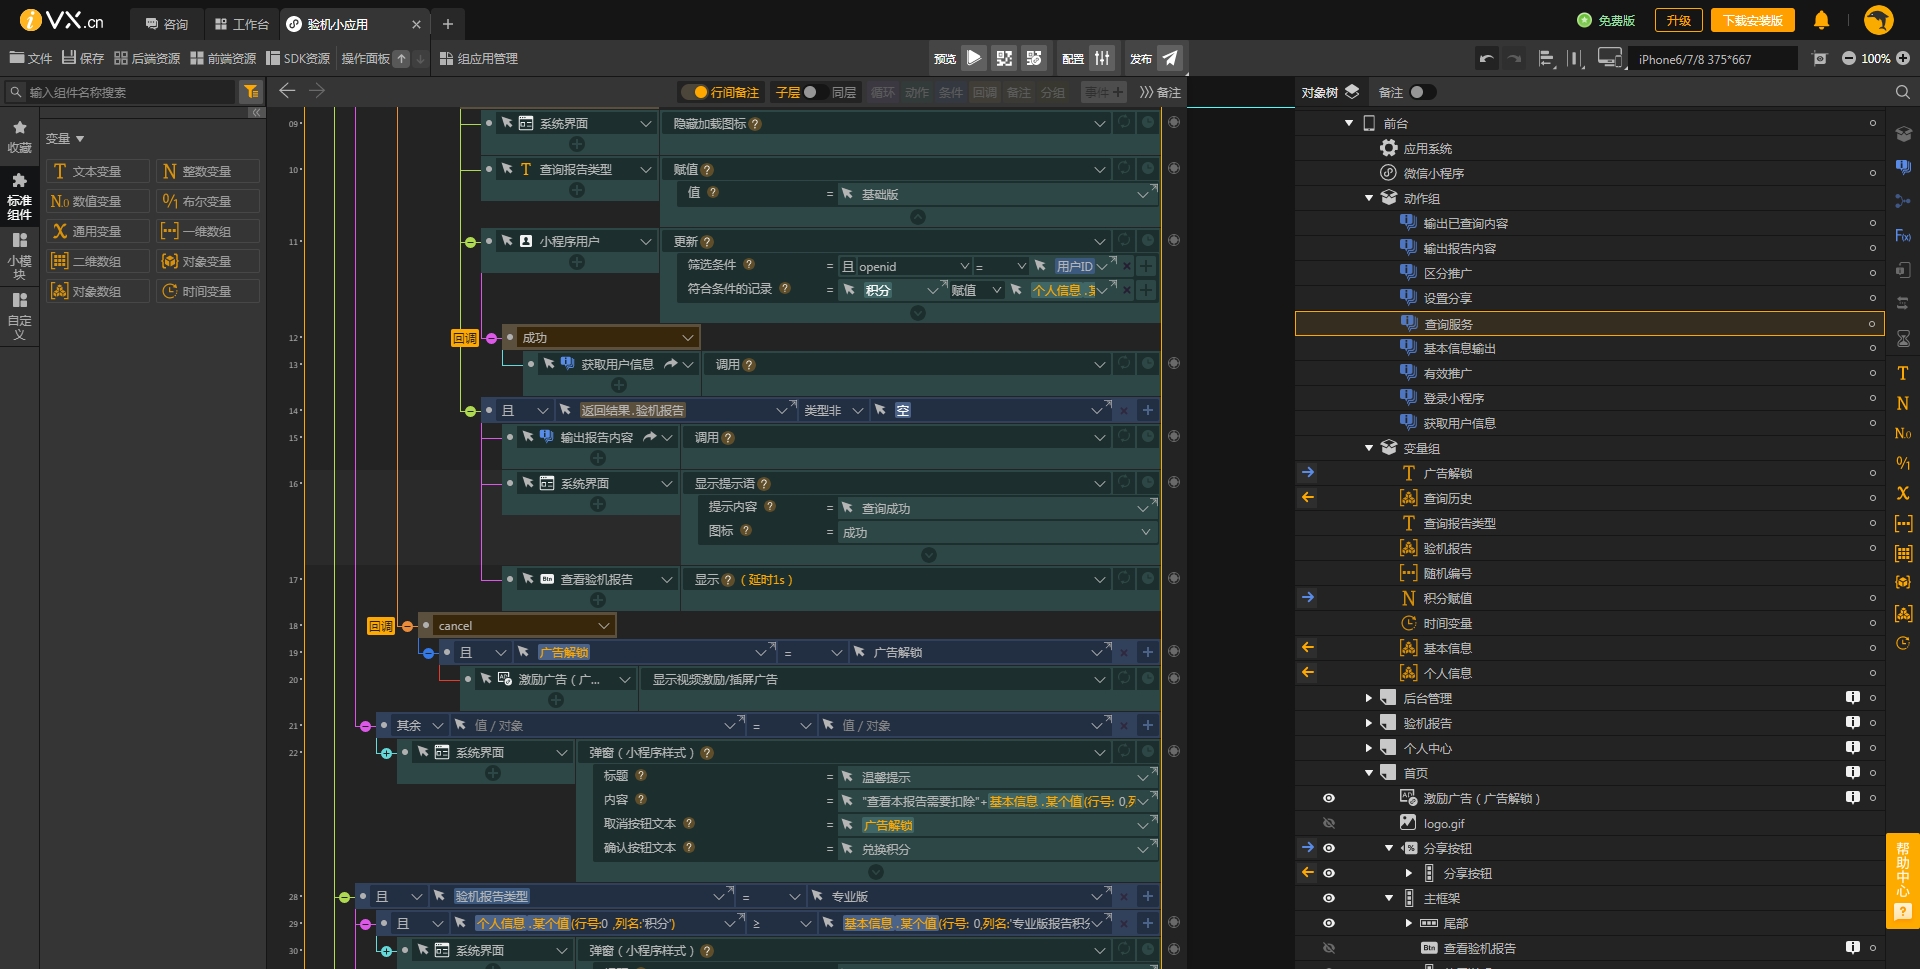The width and height of the screenshot is (1920, 969).
Task: Click the 帮助中心 help center button
Action: (1903, 880)
